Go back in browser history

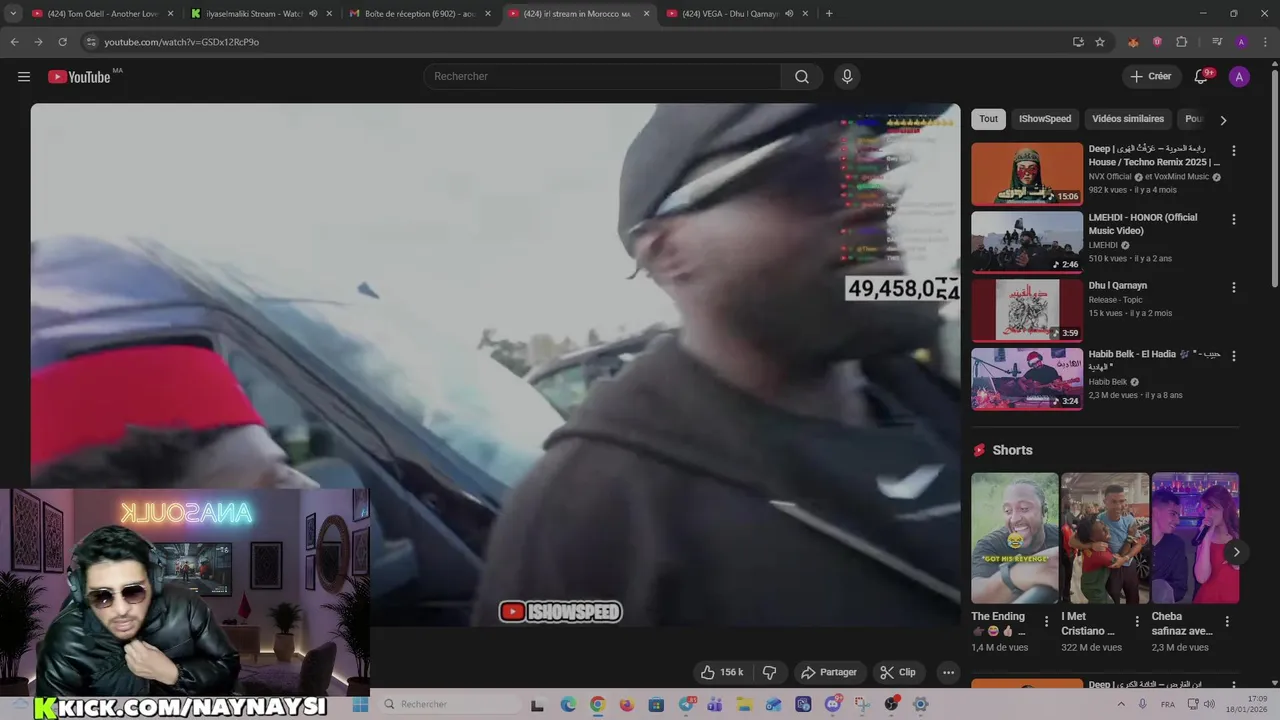pyautogui.click(x=14, y=42)
